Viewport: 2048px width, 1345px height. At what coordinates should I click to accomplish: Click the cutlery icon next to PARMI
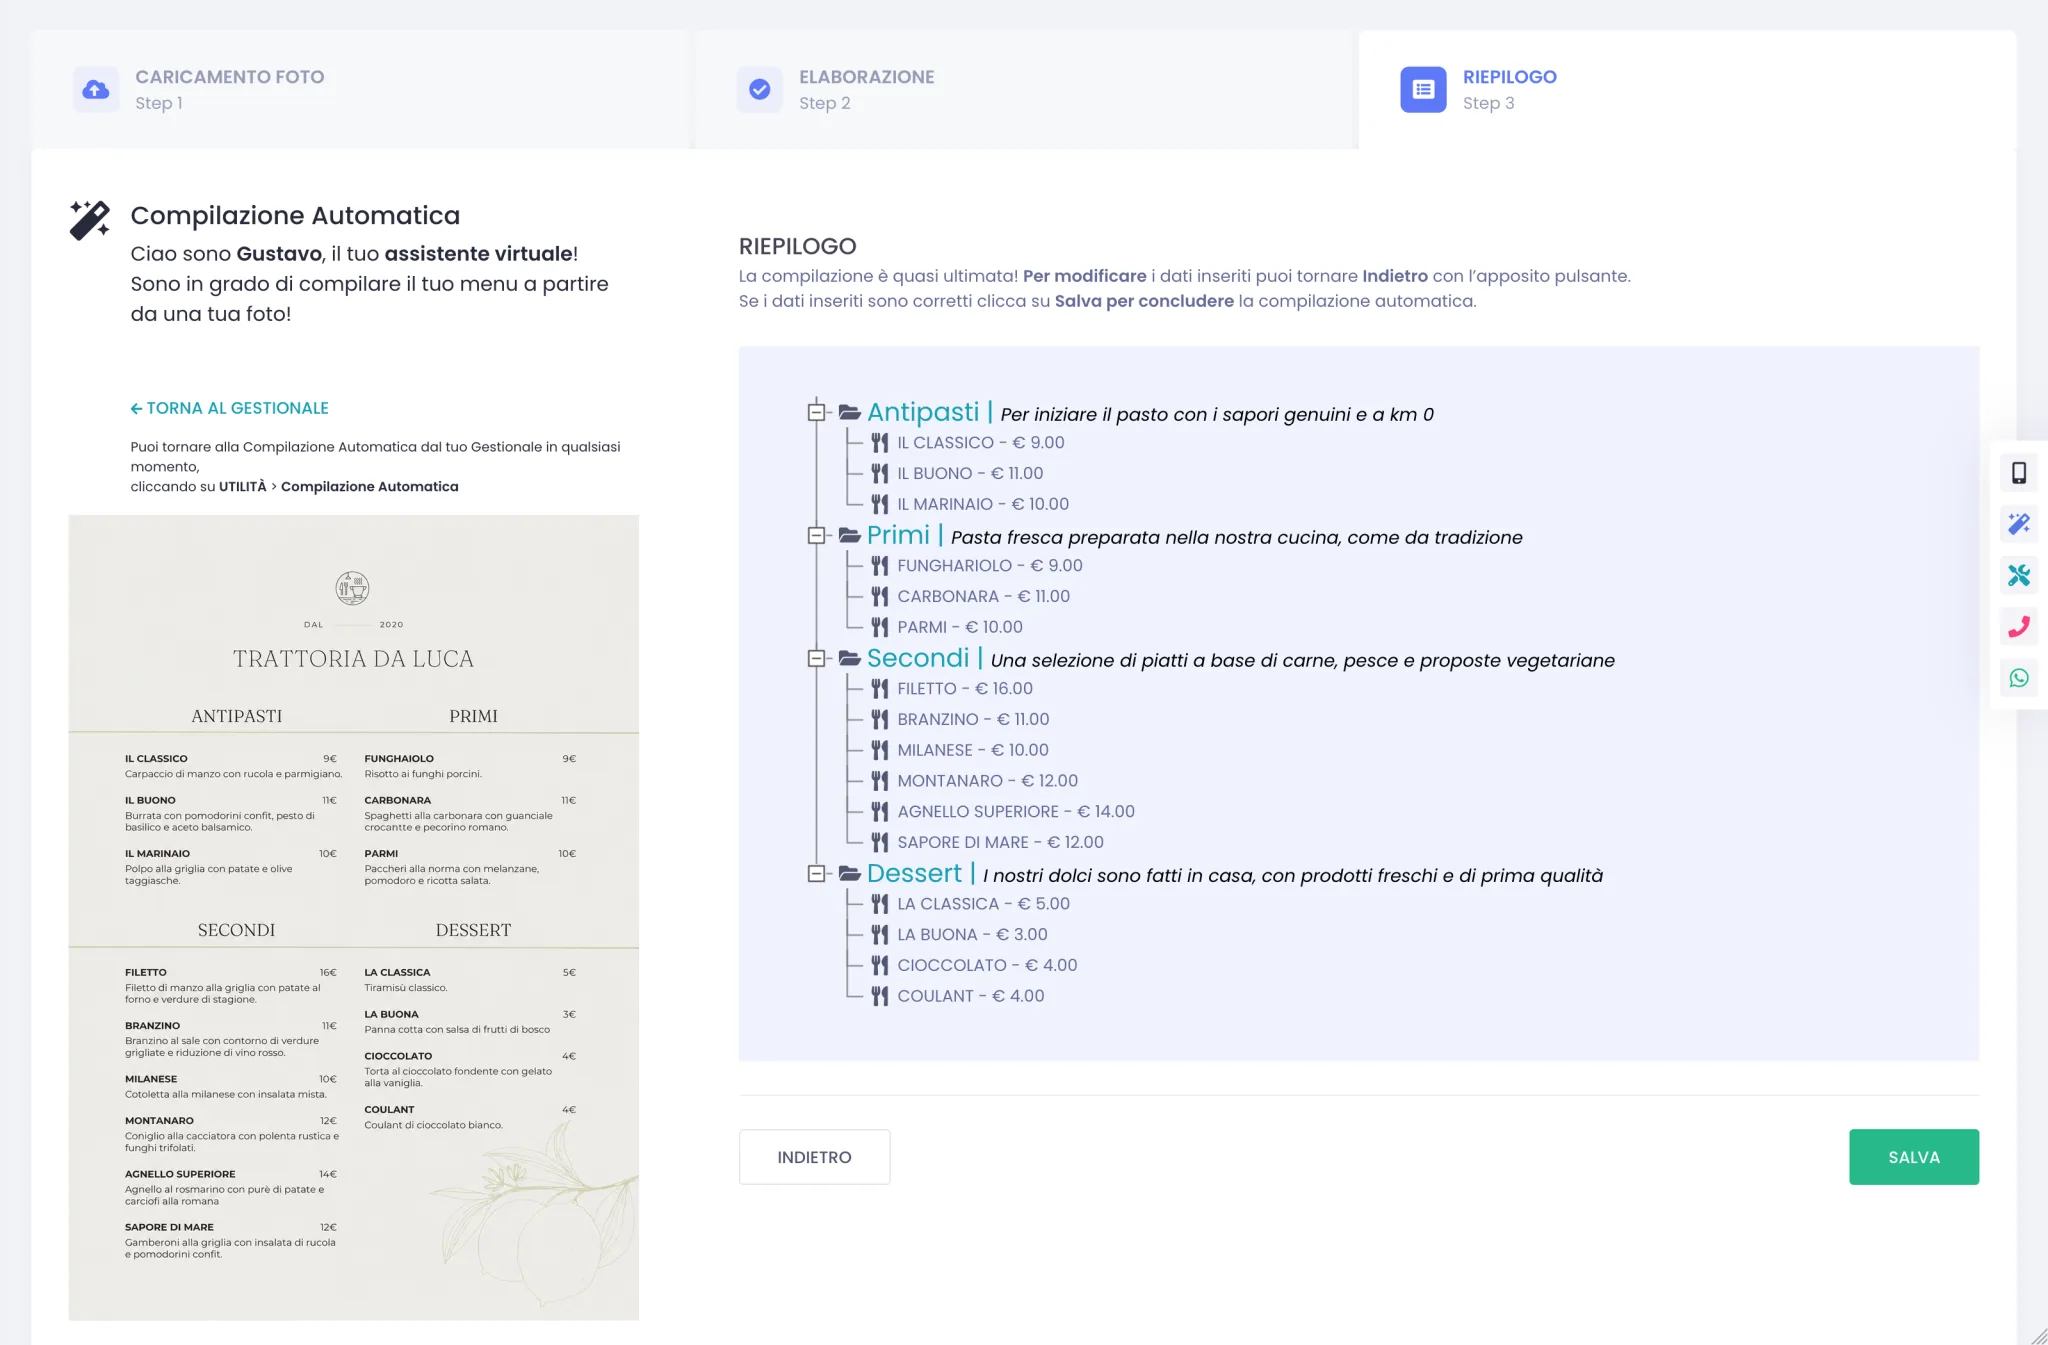[x=879, y=627]
